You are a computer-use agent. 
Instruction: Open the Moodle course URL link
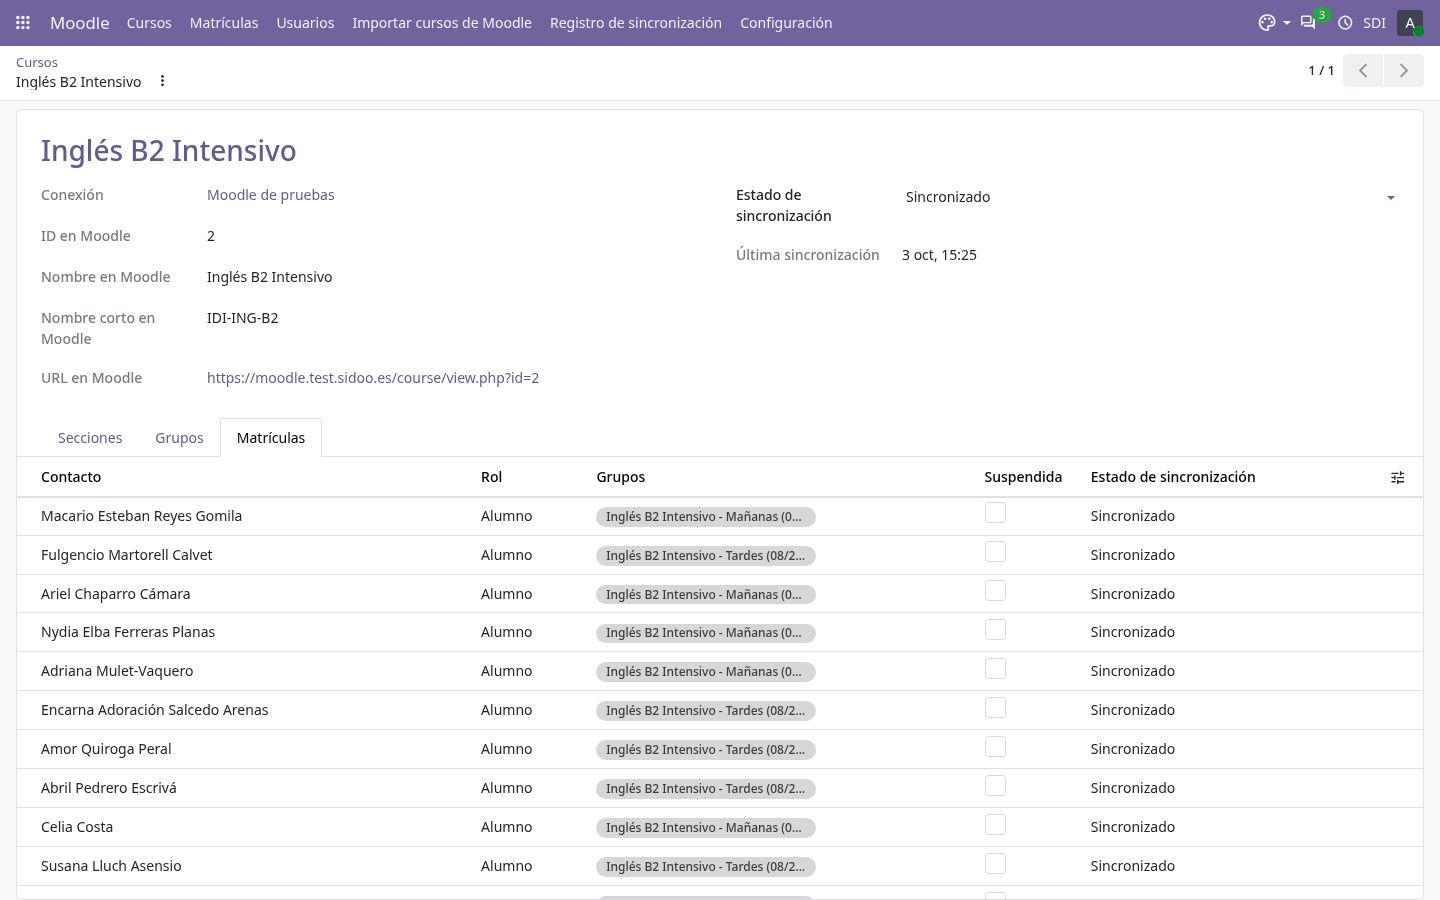click(x=373, y=378)
